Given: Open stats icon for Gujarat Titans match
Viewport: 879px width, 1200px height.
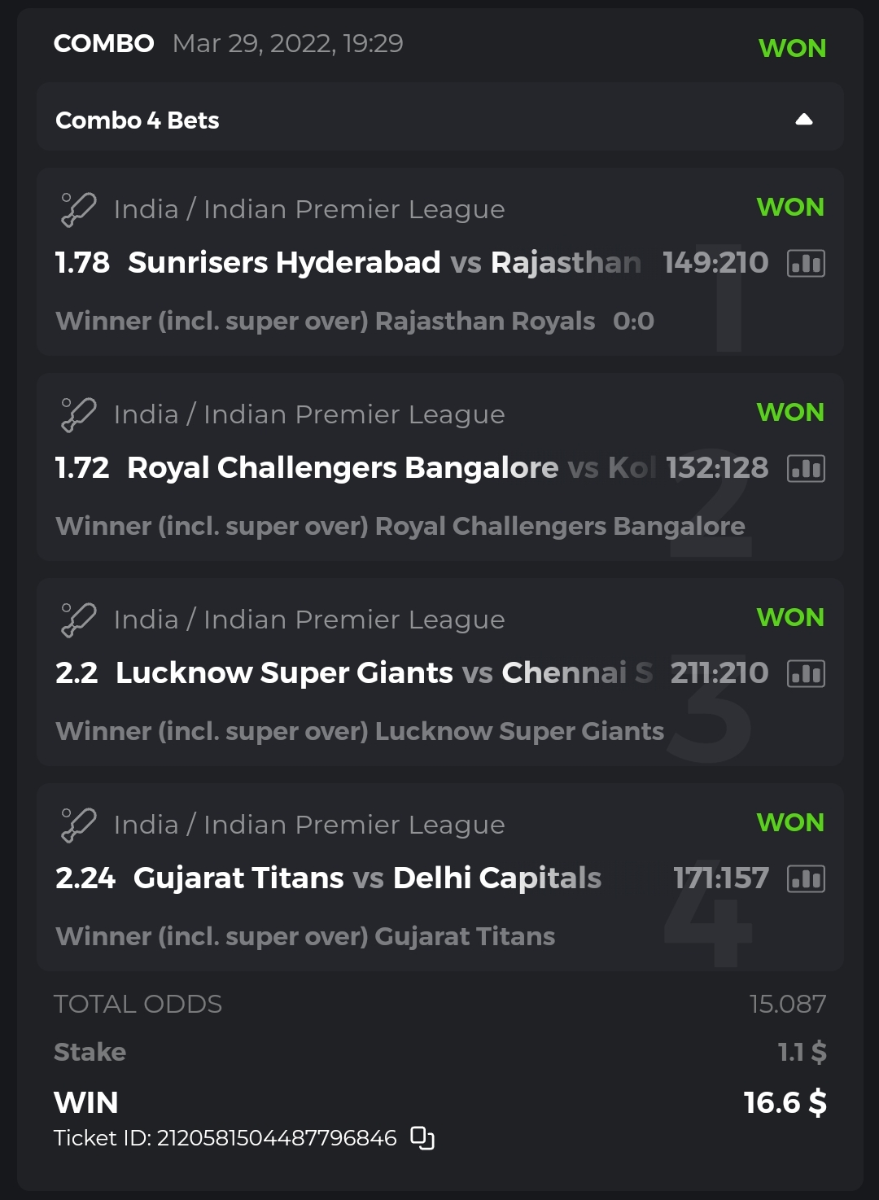Looking at the screenshot, I should click(x=806, y=878).
